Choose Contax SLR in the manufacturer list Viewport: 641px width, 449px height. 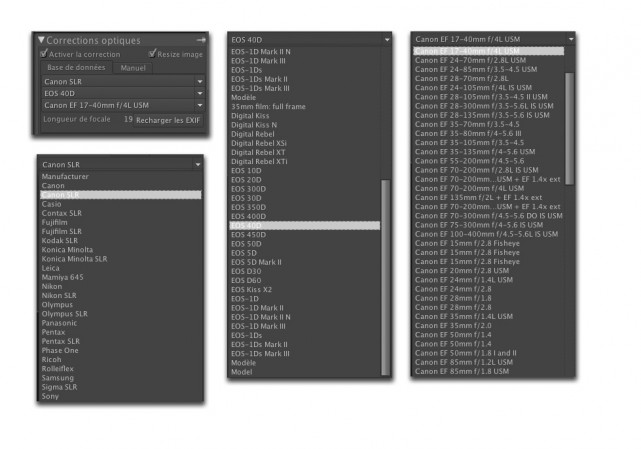[x=62, y=213]
